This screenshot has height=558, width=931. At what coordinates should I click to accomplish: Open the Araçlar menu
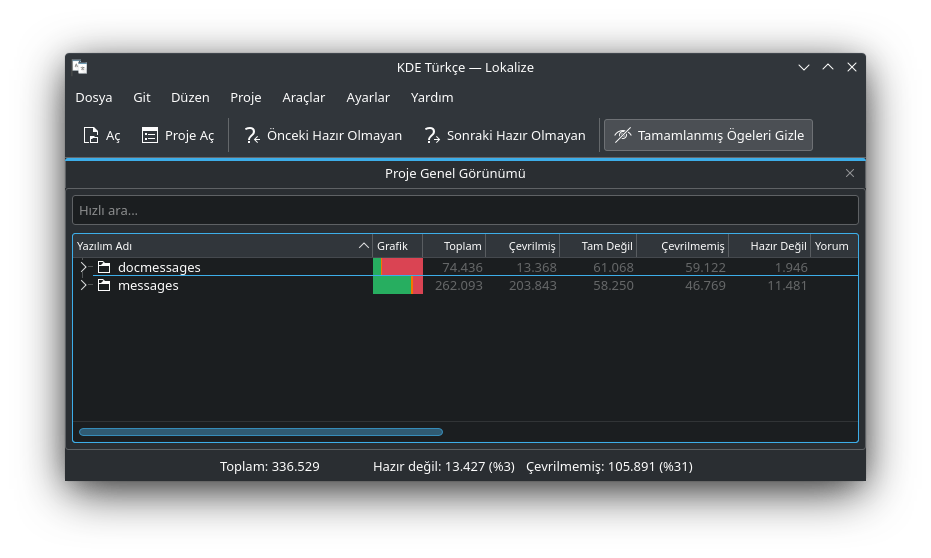point(303,97)
